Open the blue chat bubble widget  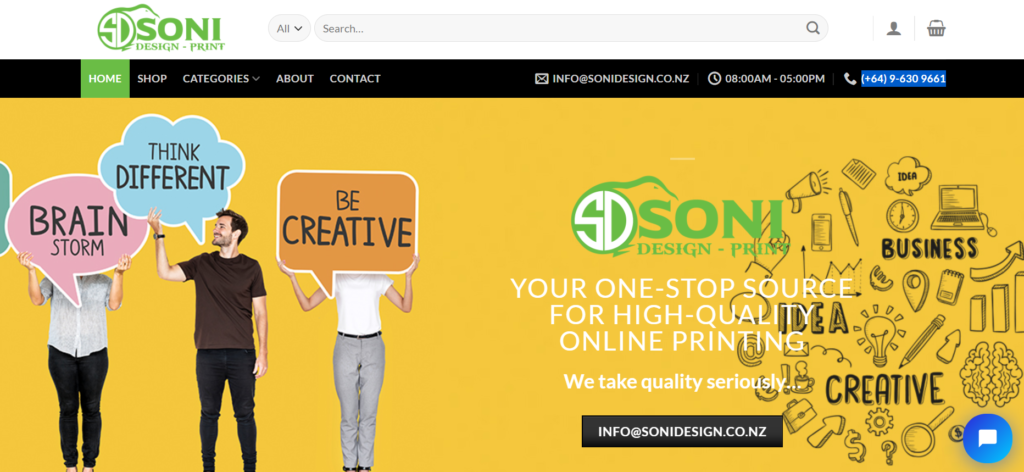(987, 438)
